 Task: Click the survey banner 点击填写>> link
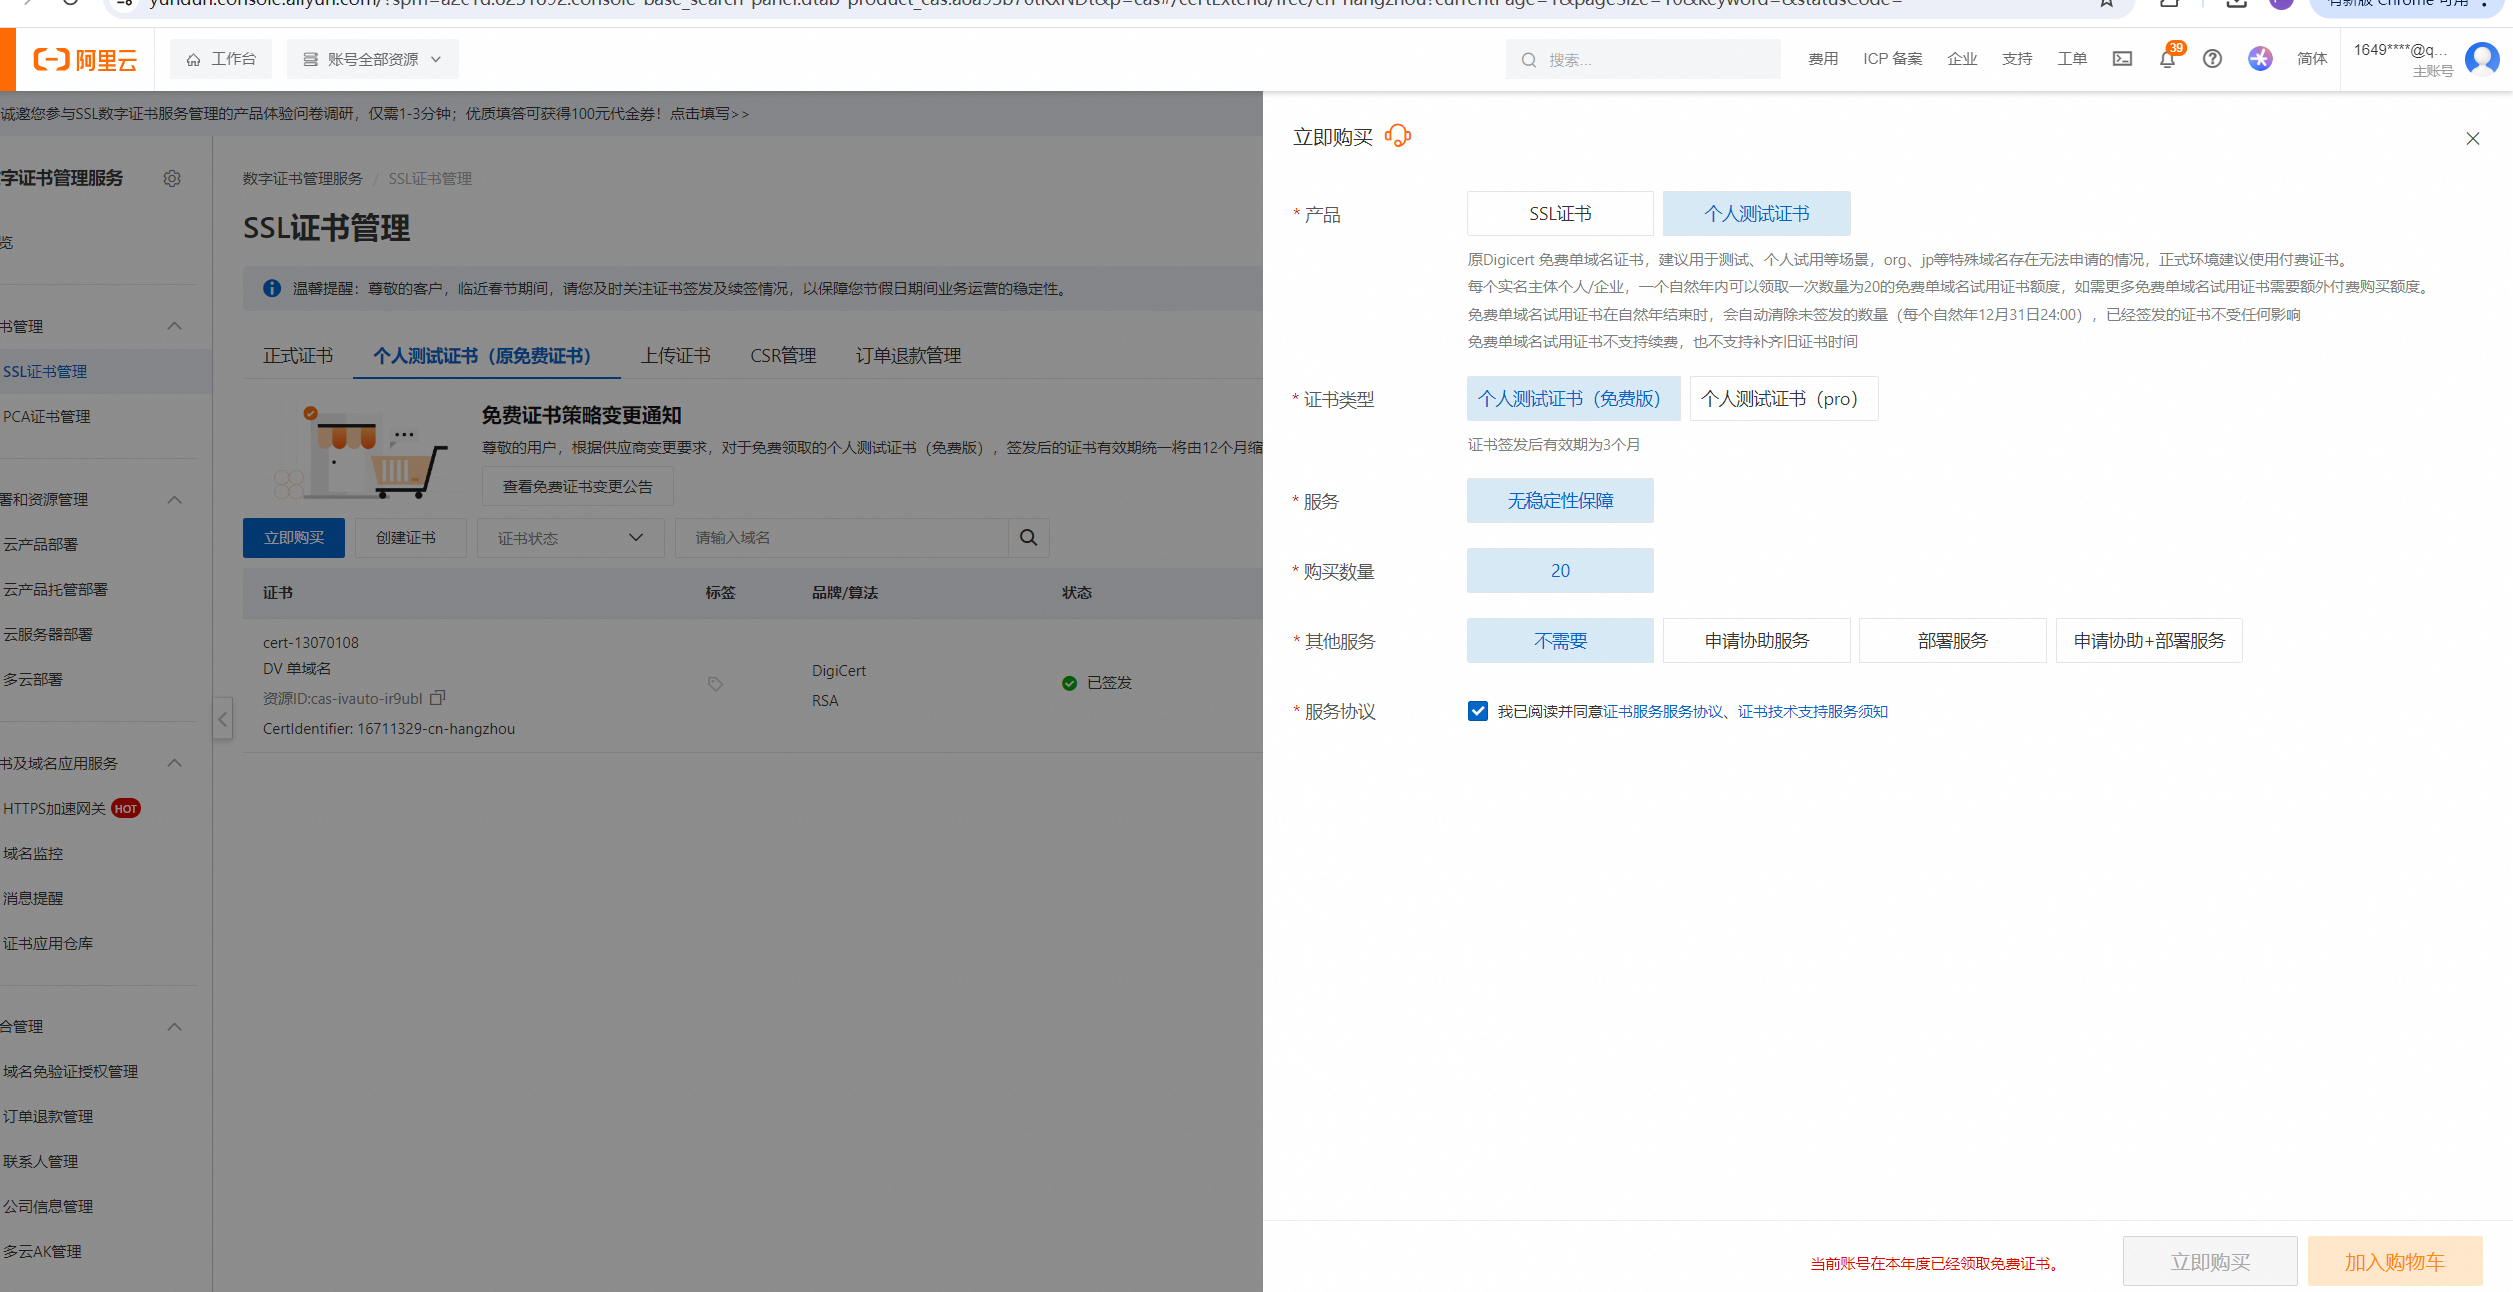click(709, 114)
